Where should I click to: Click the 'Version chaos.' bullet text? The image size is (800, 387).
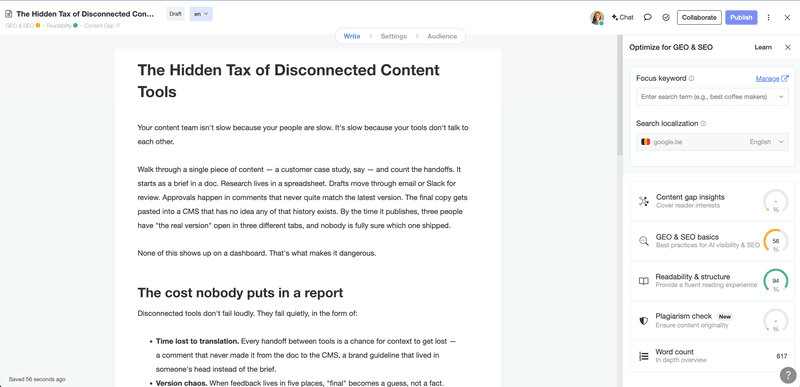(181, 383)
